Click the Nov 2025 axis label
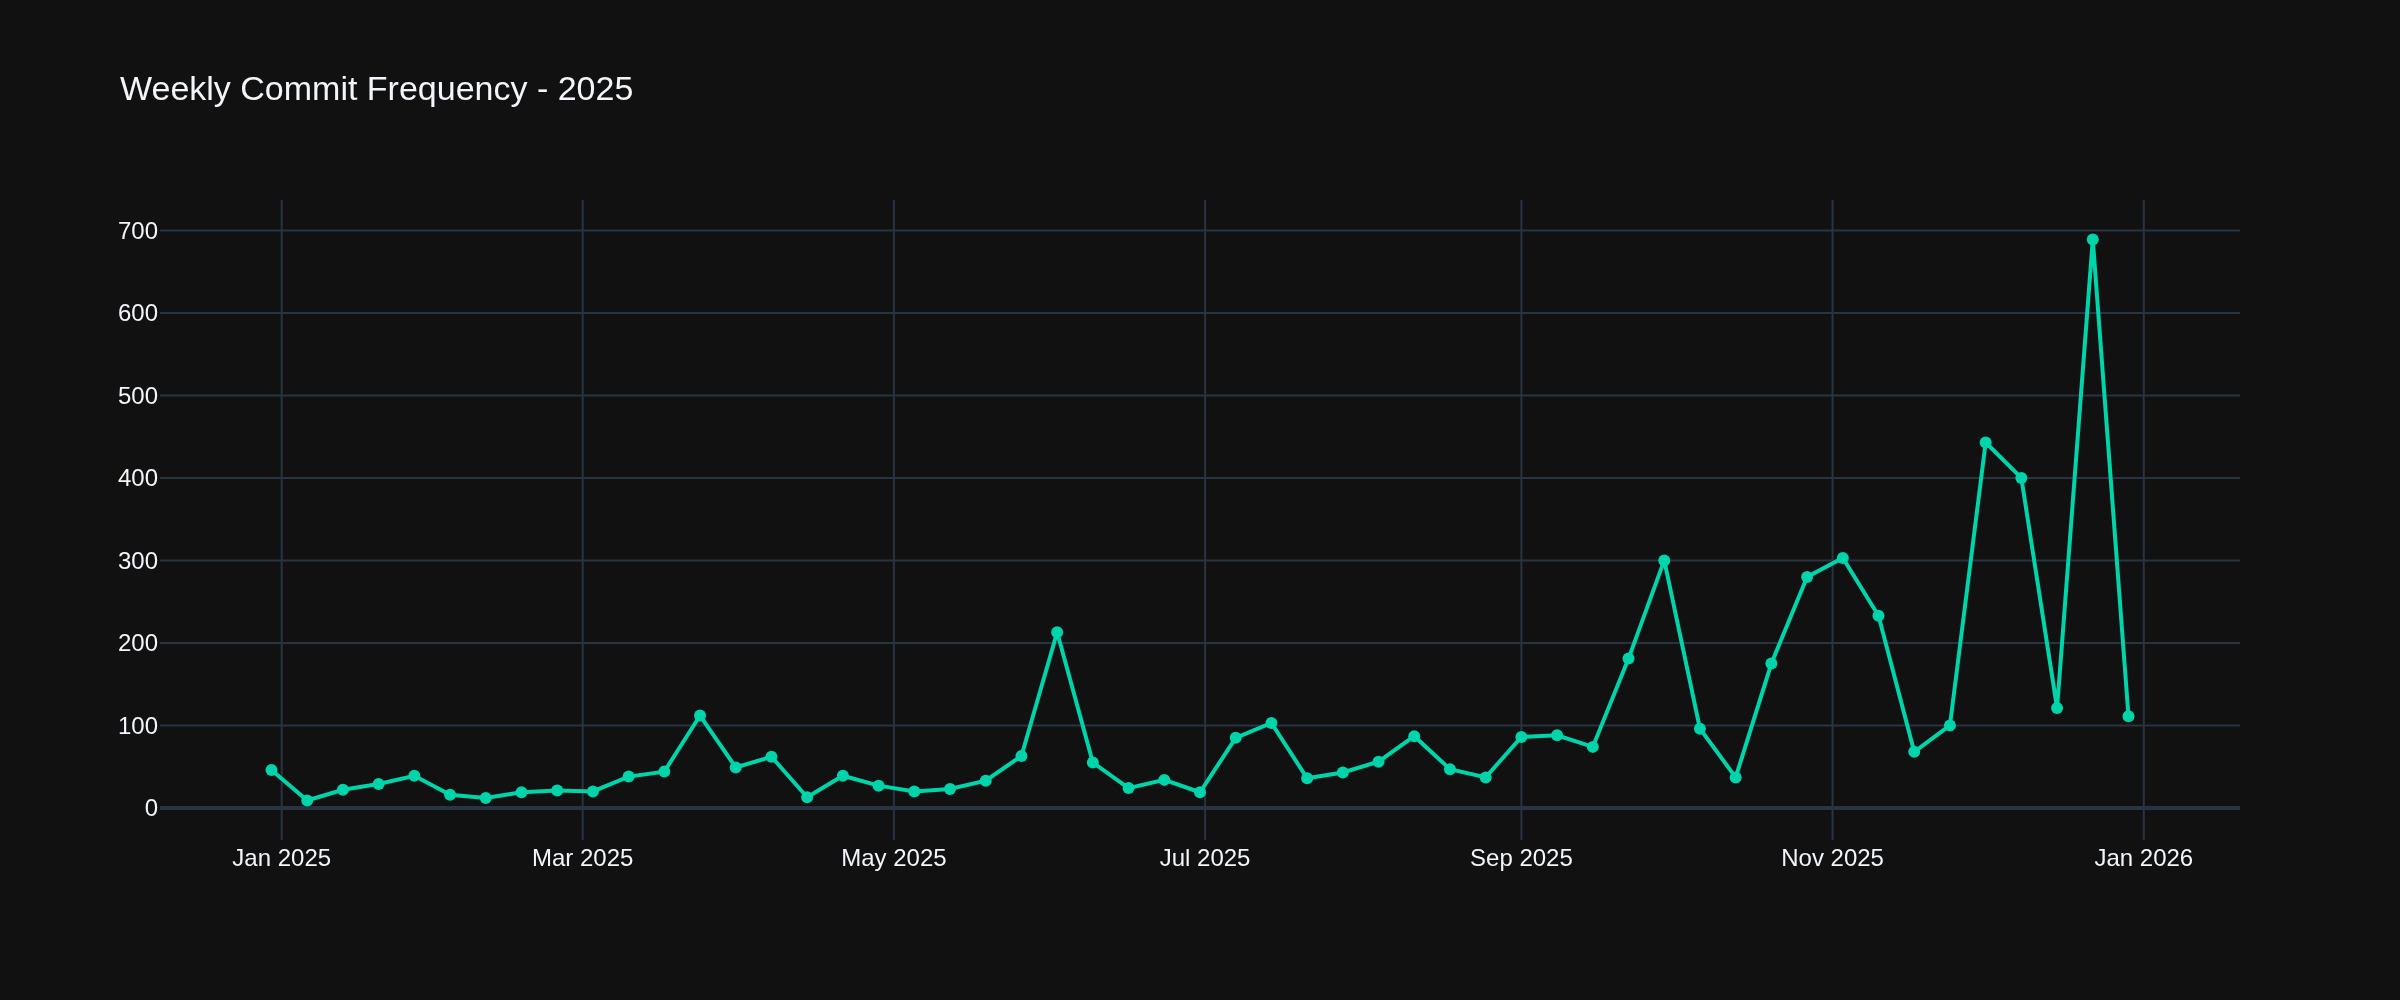 click(1830, 857)
